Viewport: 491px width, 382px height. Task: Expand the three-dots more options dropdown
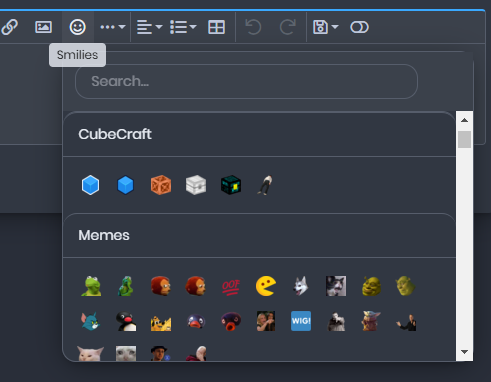[113, 27]
